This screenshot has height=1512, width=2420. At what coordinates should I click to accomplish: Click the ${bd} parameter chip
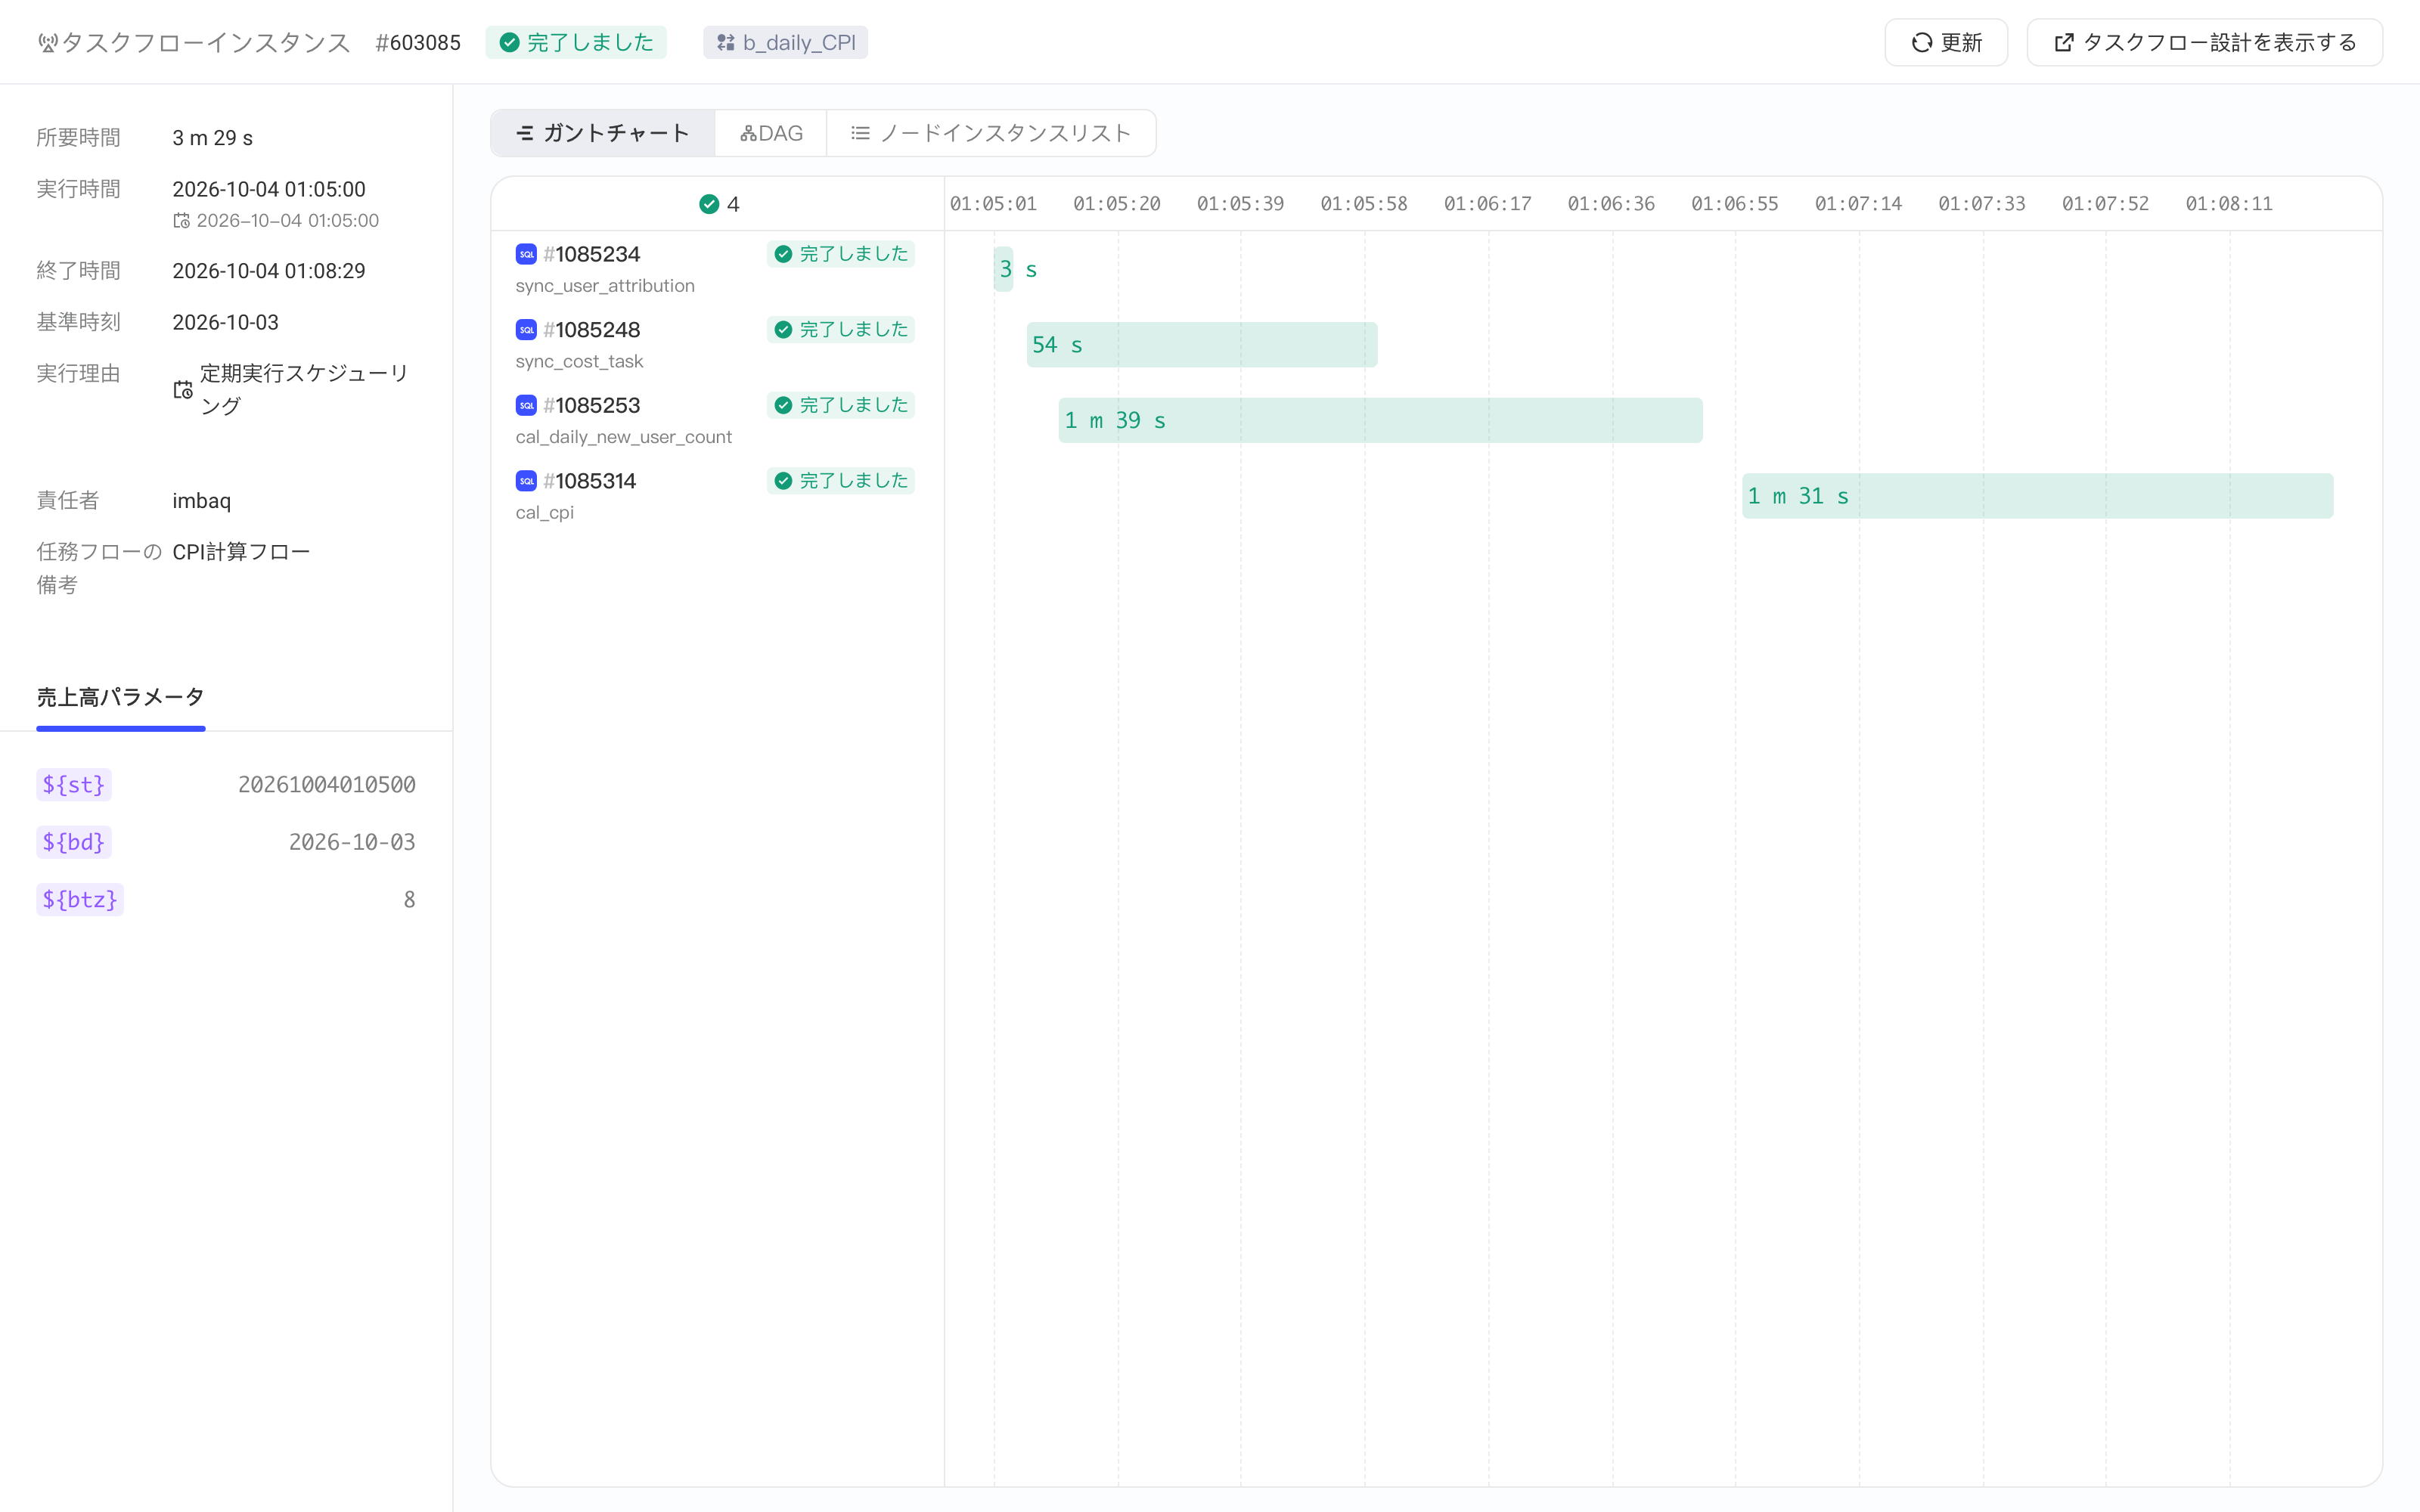pos(74,842)
